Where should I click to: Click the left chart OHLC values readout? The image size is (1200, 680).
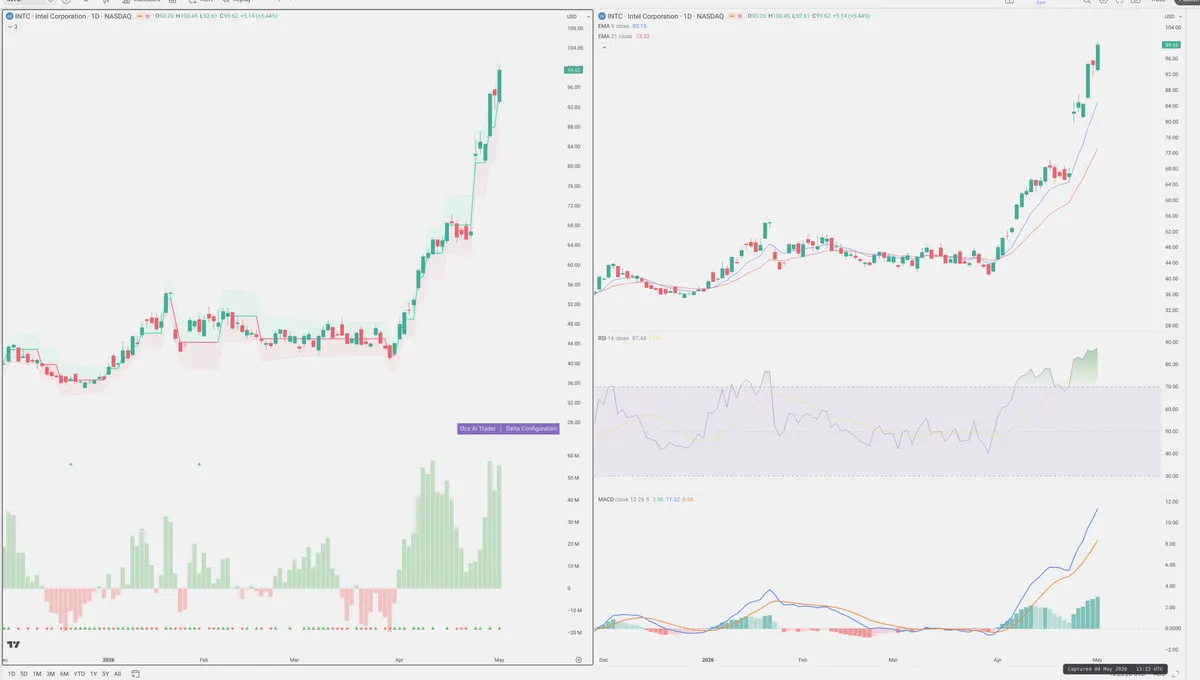click(x=216, y=16)
